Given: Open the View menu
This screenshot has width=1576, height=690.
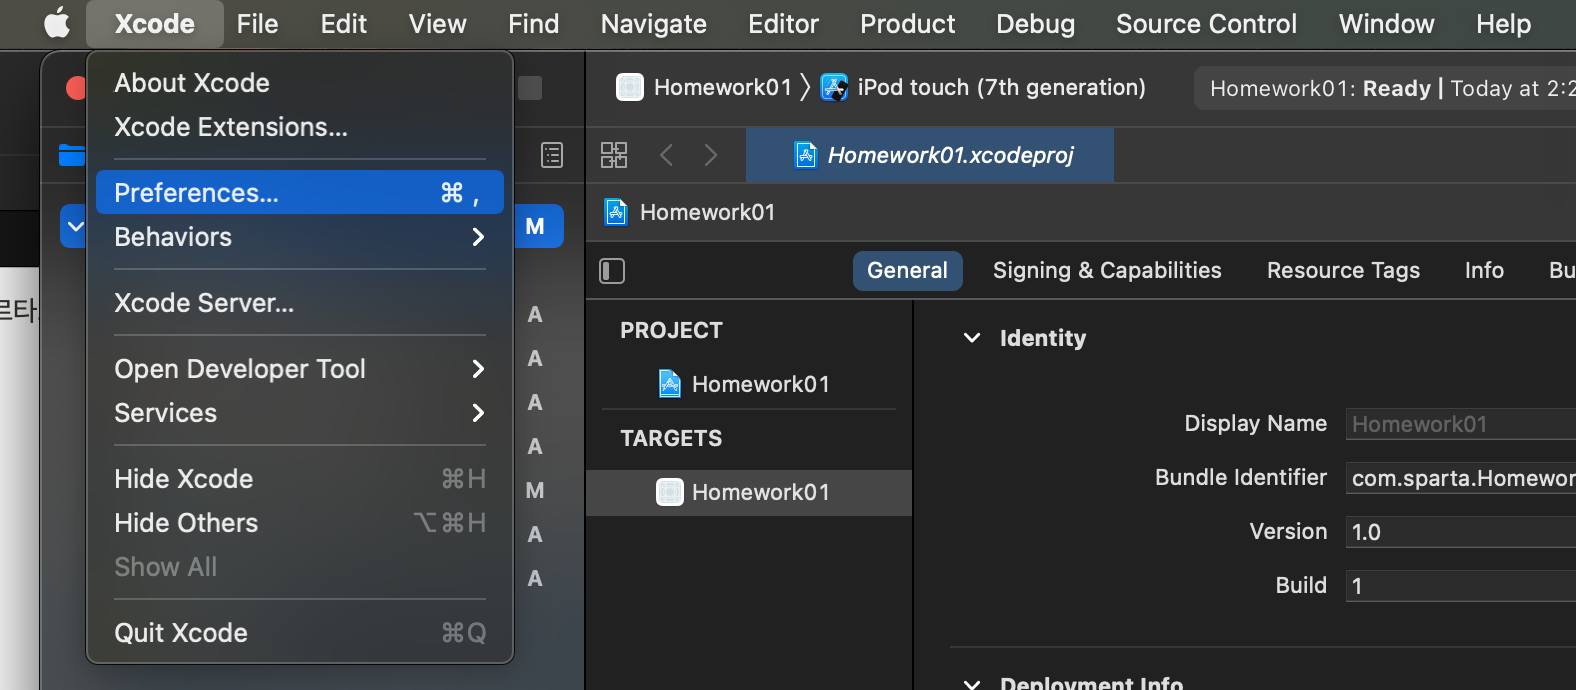Looking at the screenshot, I should pyautogui.click(x=437, y=24).
